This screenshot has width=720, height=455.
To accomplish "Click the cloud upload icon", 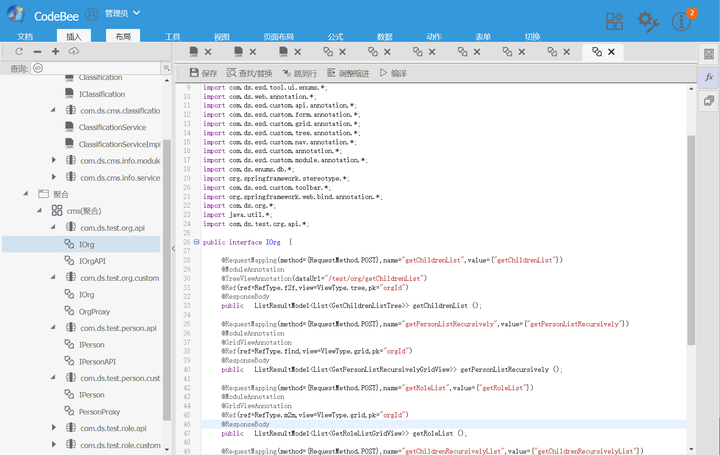I will pos(74,51).
